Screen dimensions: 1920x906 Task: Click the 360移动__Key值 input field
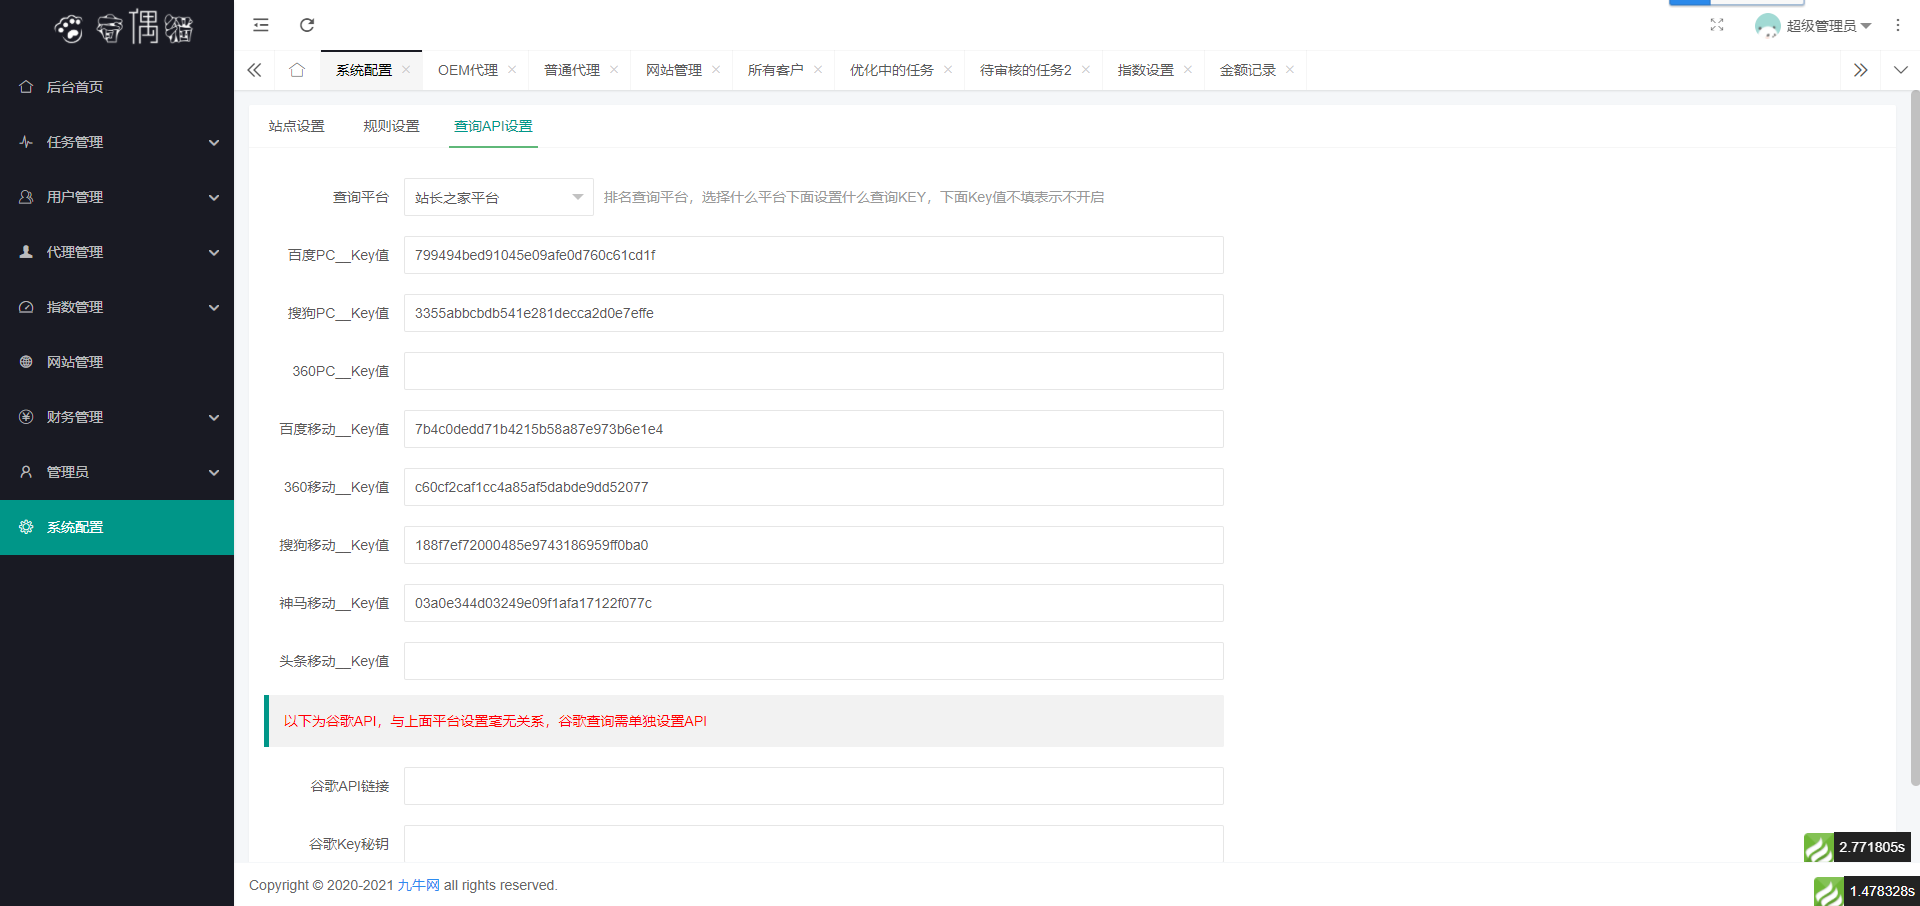814,487
